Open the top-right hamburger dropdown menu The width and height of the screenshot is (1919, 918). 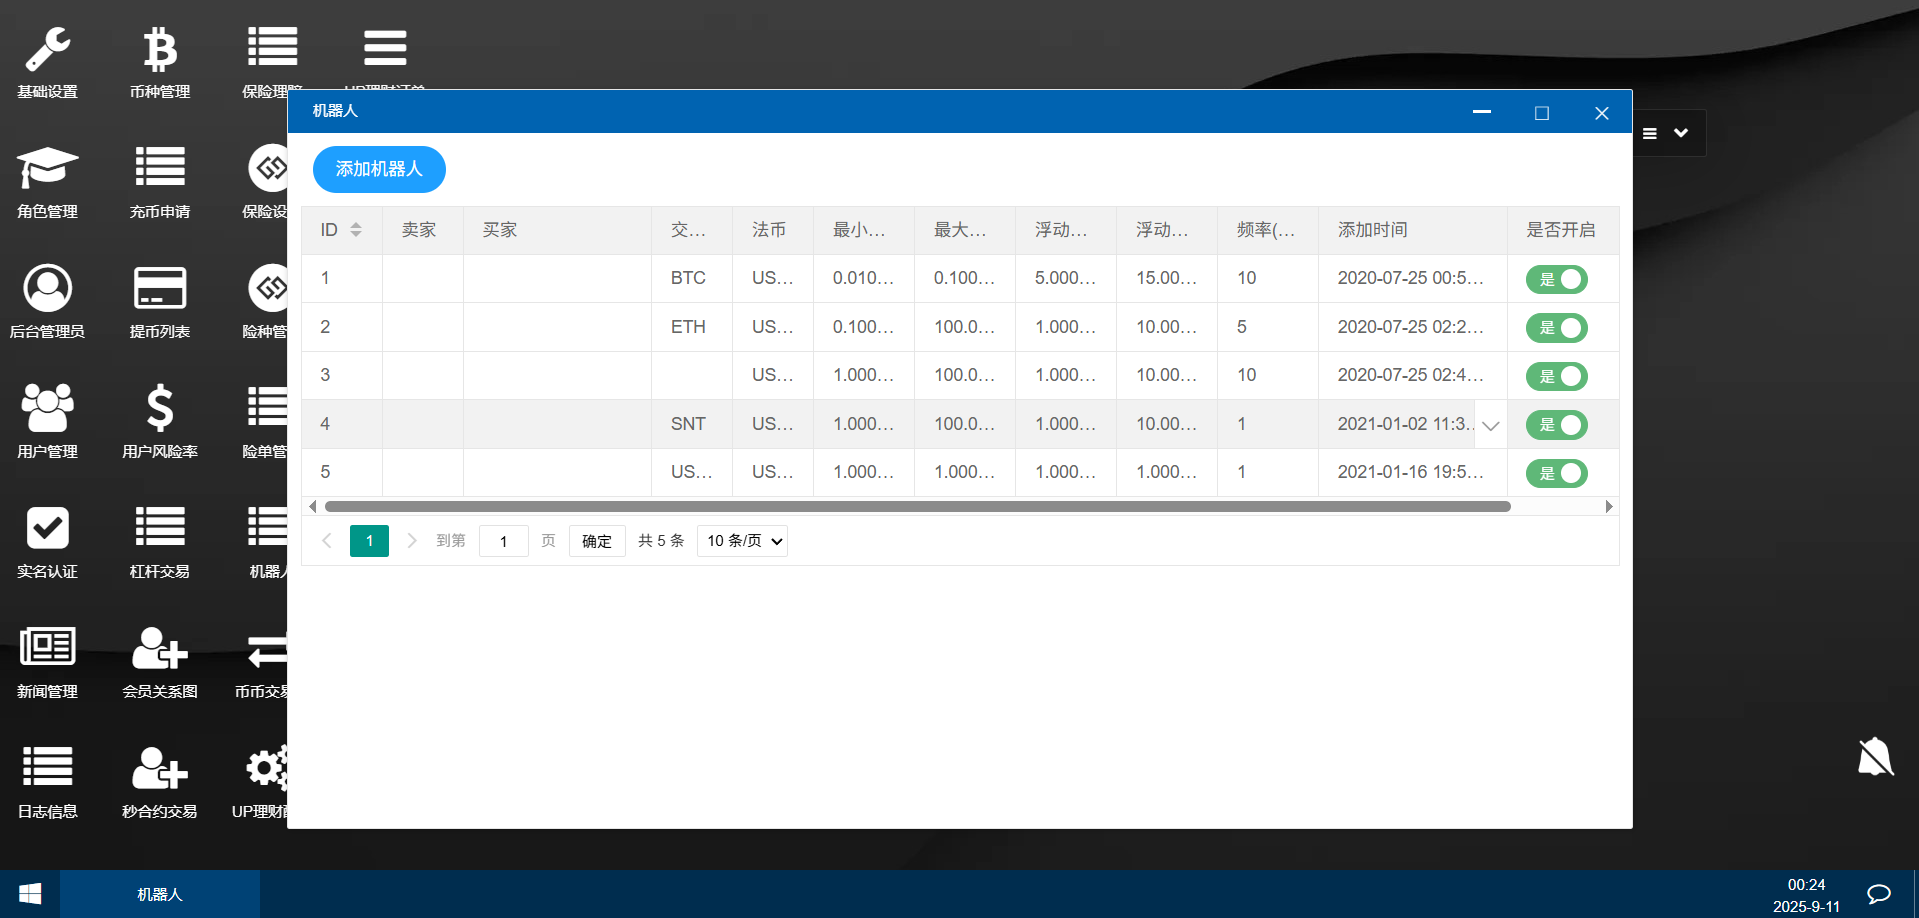coord(1665,133)
